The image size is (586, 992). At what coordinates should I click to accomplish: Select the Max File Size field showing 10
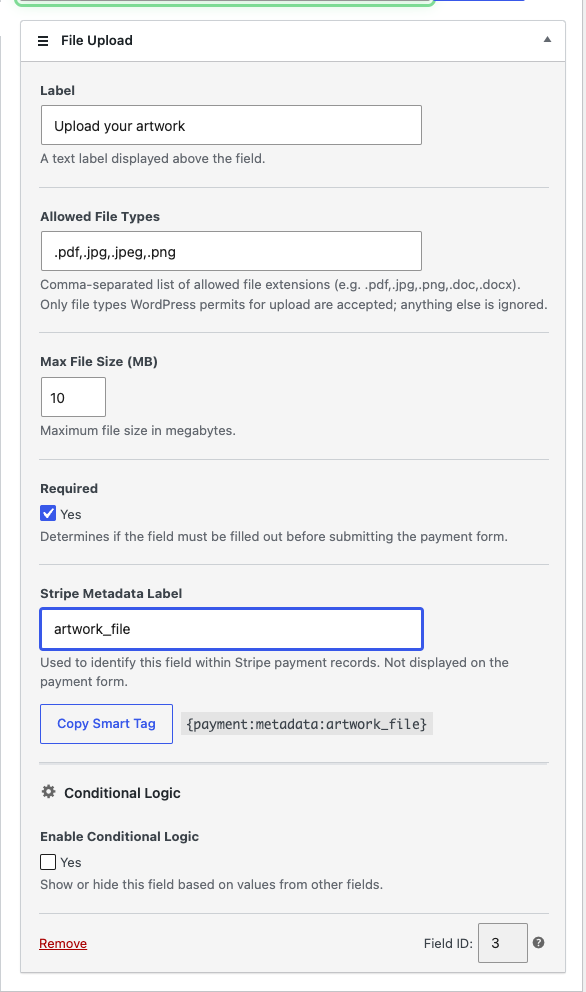pyautogui.click(x=73, y=397)
